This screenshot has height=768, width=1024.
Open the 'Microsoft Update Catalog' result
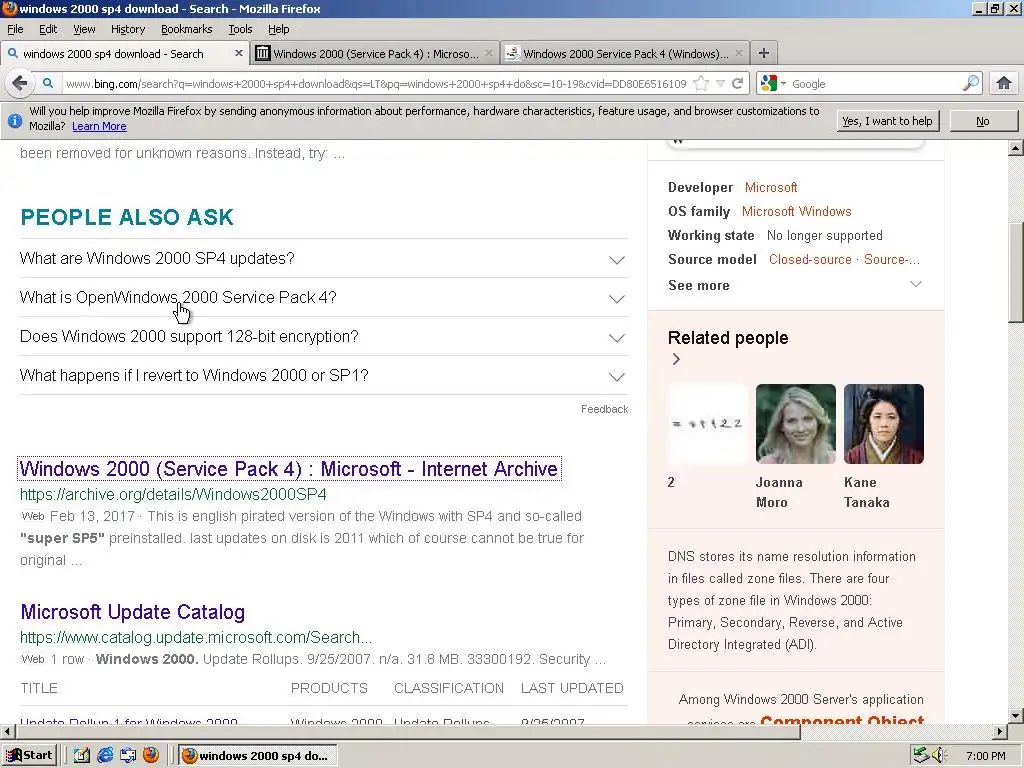click(133, 612)
